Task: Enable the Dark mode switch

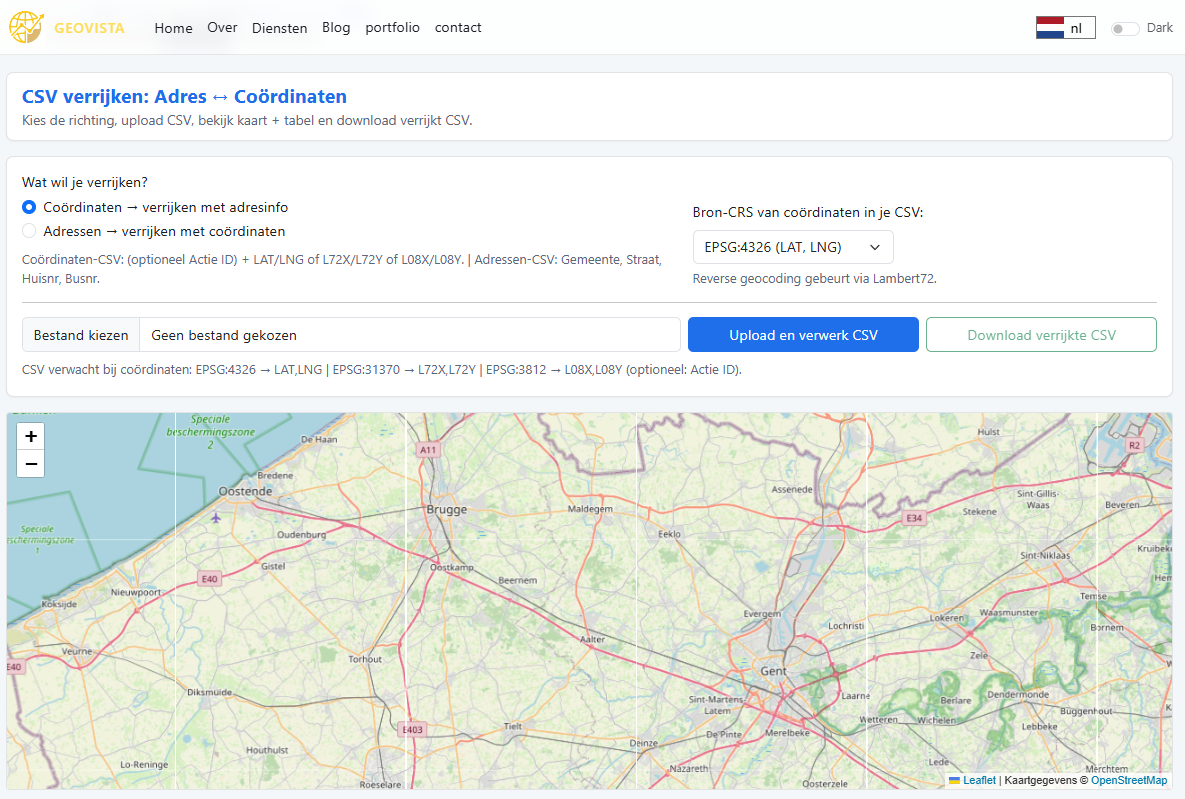Action: pyautogui.click(x=1125, y=29)
